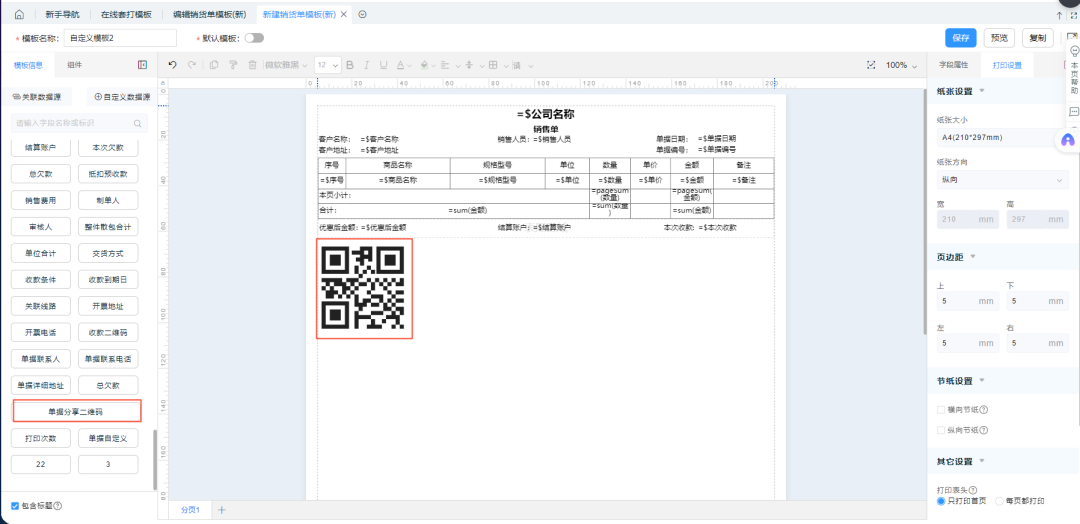
Task: Switch to the 在线套打模板 tab
Action: tap(126, 14)
